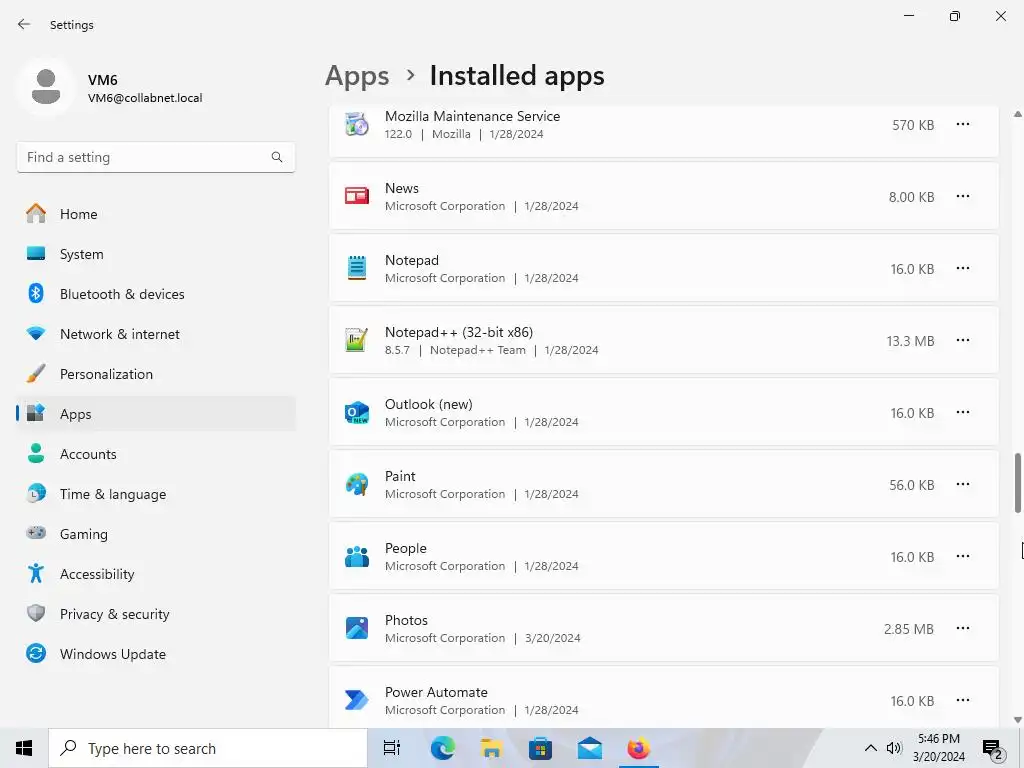Open Bluetooth & devices settings

tap(156, 294)
